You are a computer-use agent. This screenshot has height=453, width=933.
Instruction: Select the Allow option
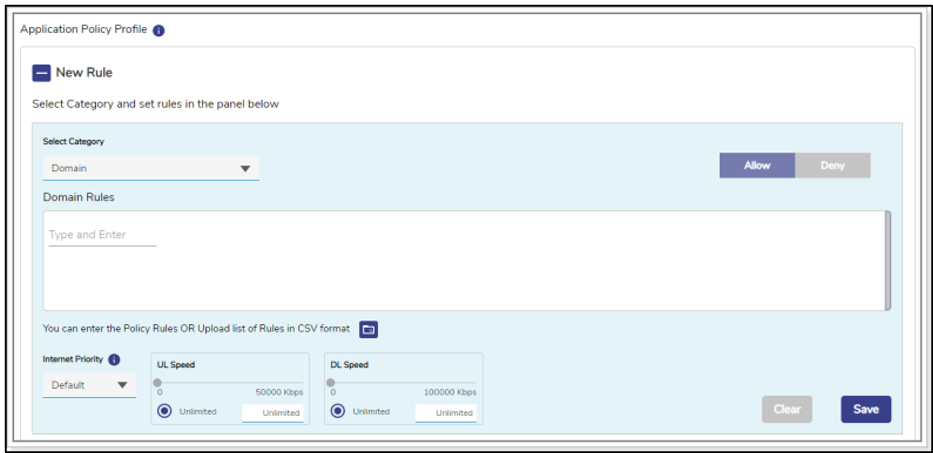coord(757,166)
